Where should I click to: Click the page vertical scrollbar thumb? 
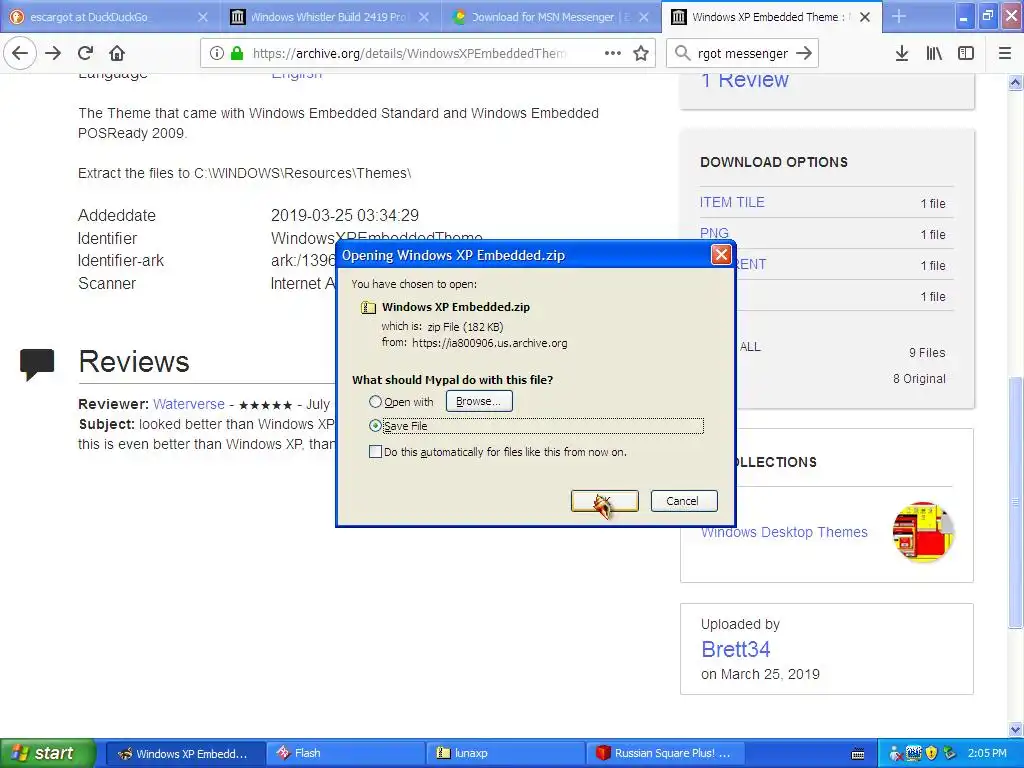(1015, 503)
